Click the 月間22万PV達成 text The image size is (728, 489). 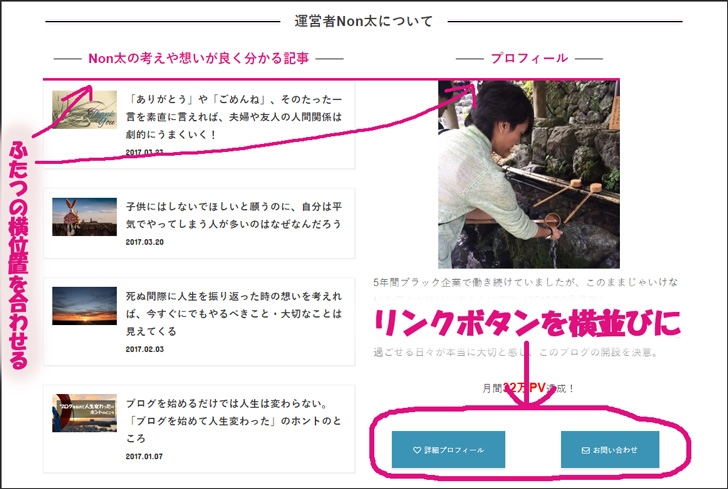pyautogui.click(x=528, y=387)
